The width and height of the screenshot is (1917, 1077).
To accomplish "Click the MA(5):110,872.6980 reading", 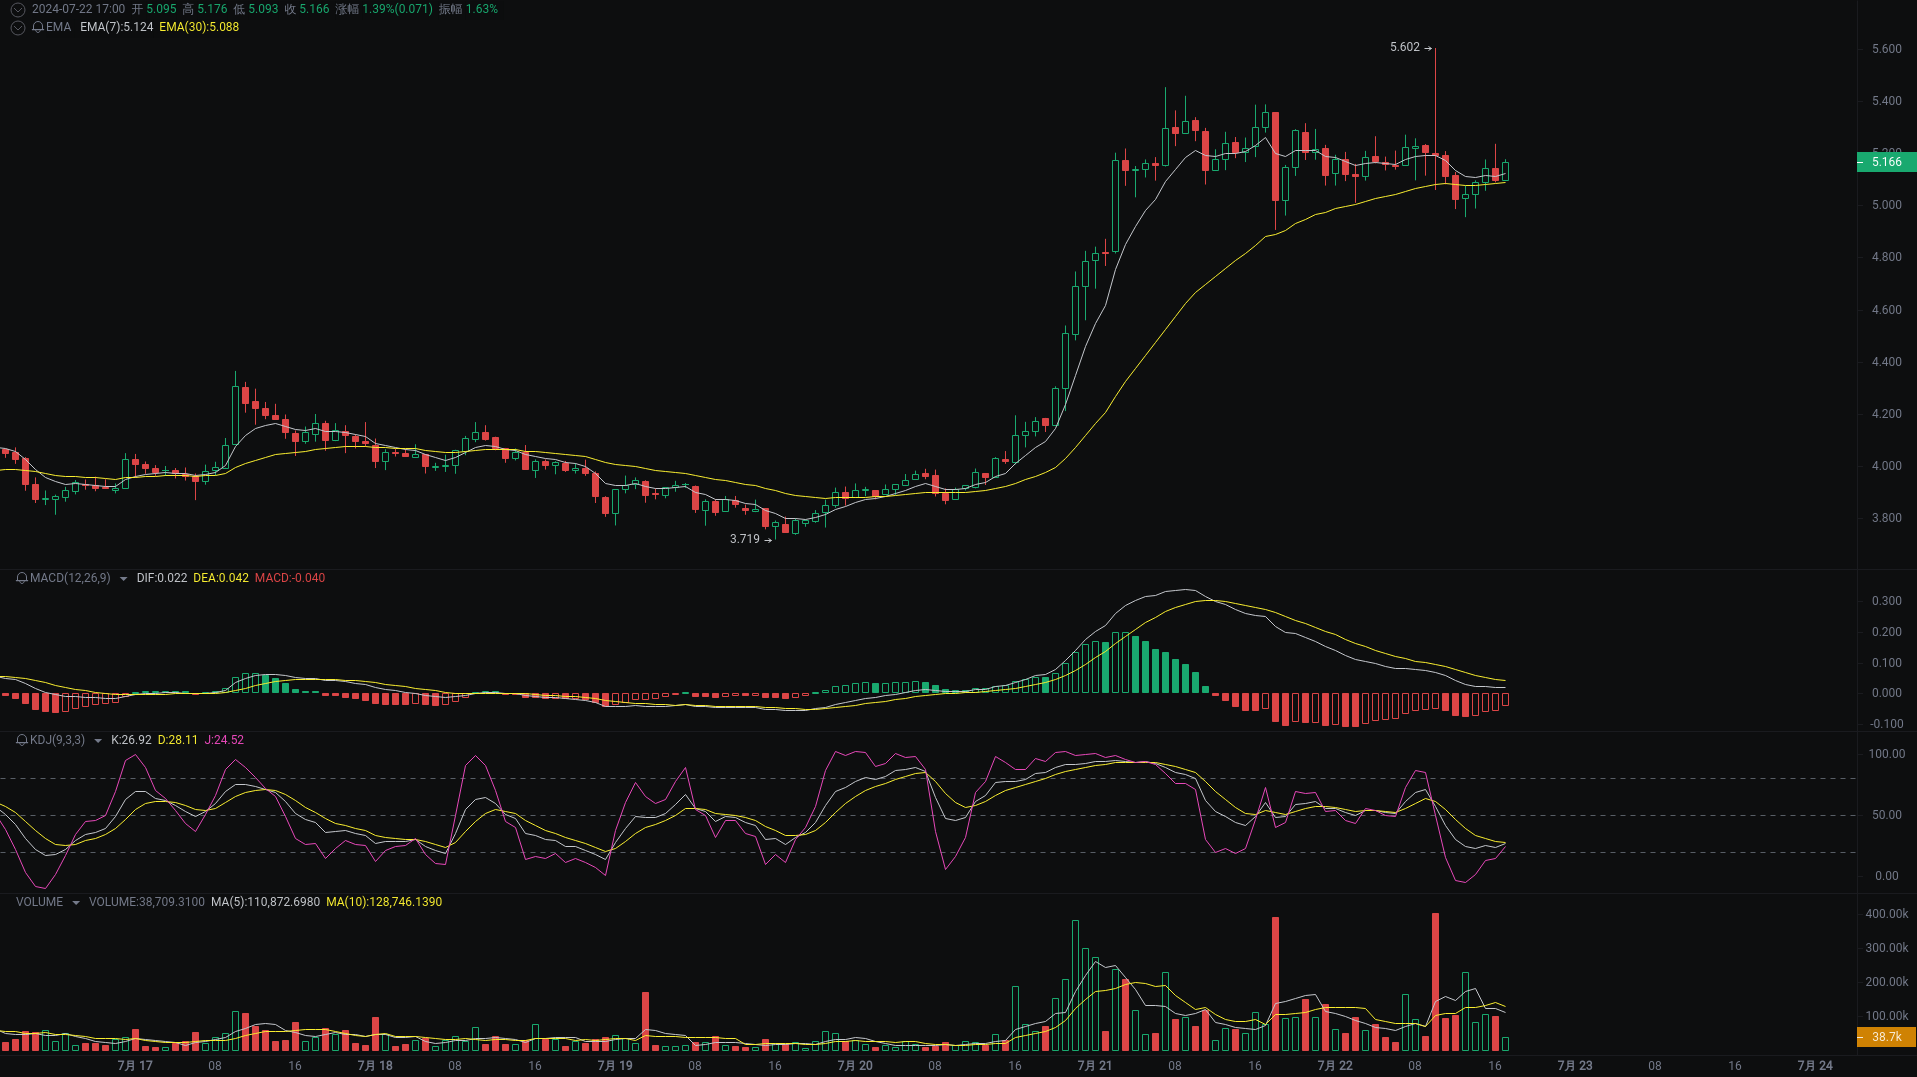I will pyautogui.click(x=265, y=902).
